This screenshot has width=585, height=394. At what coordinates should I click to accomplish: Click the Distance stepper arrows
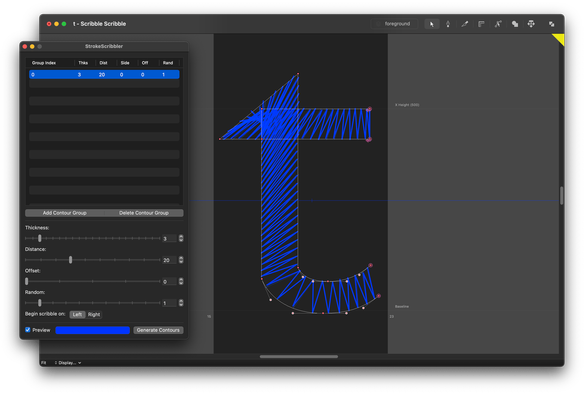tap(181, 260)
